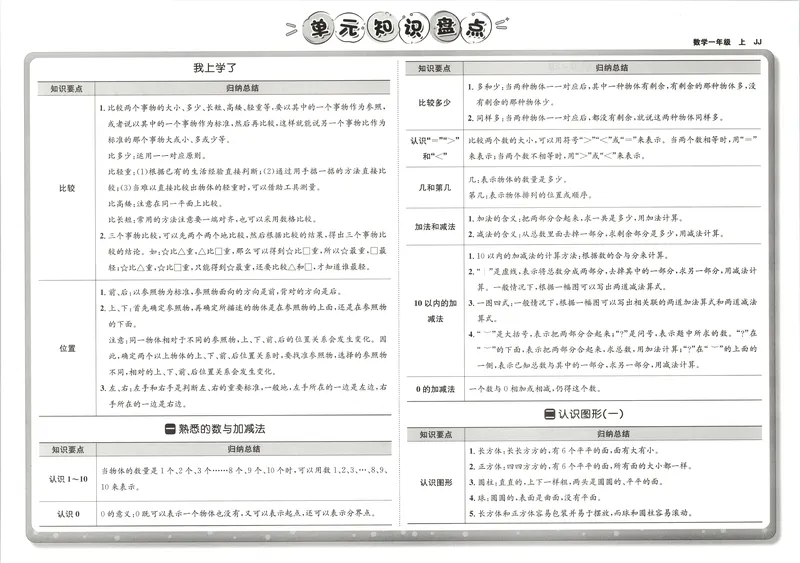Viewport: 800px width, 563px height.
Task: Click the label '认识"="">"和"<"'
Action: pos(435,149)
